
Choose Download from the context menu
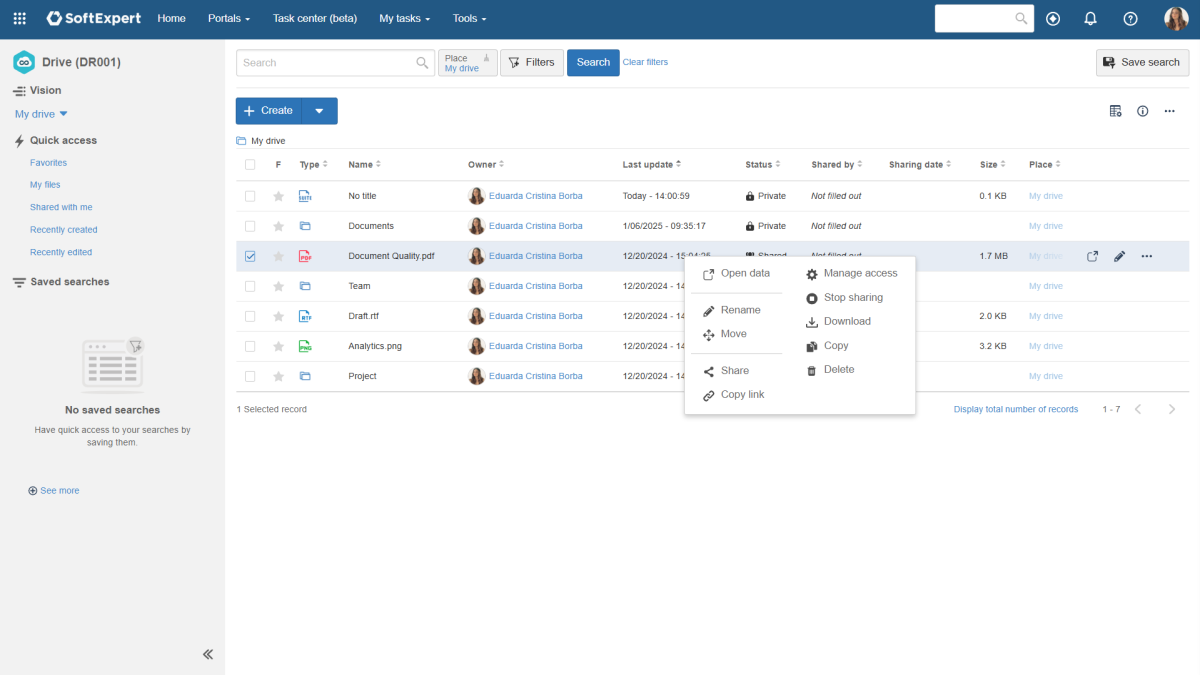pos(845,321)
